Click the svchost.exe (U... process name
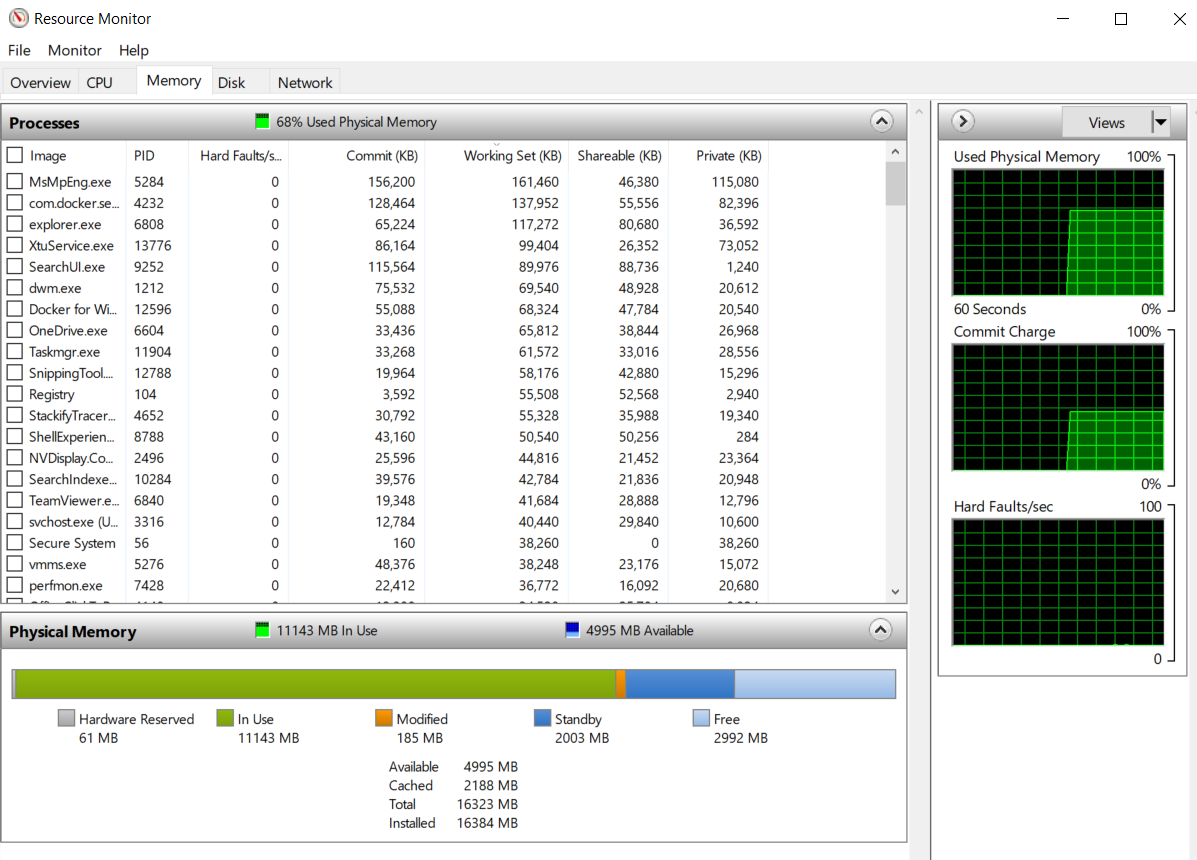1197x860 pixels. pos(73,522)
